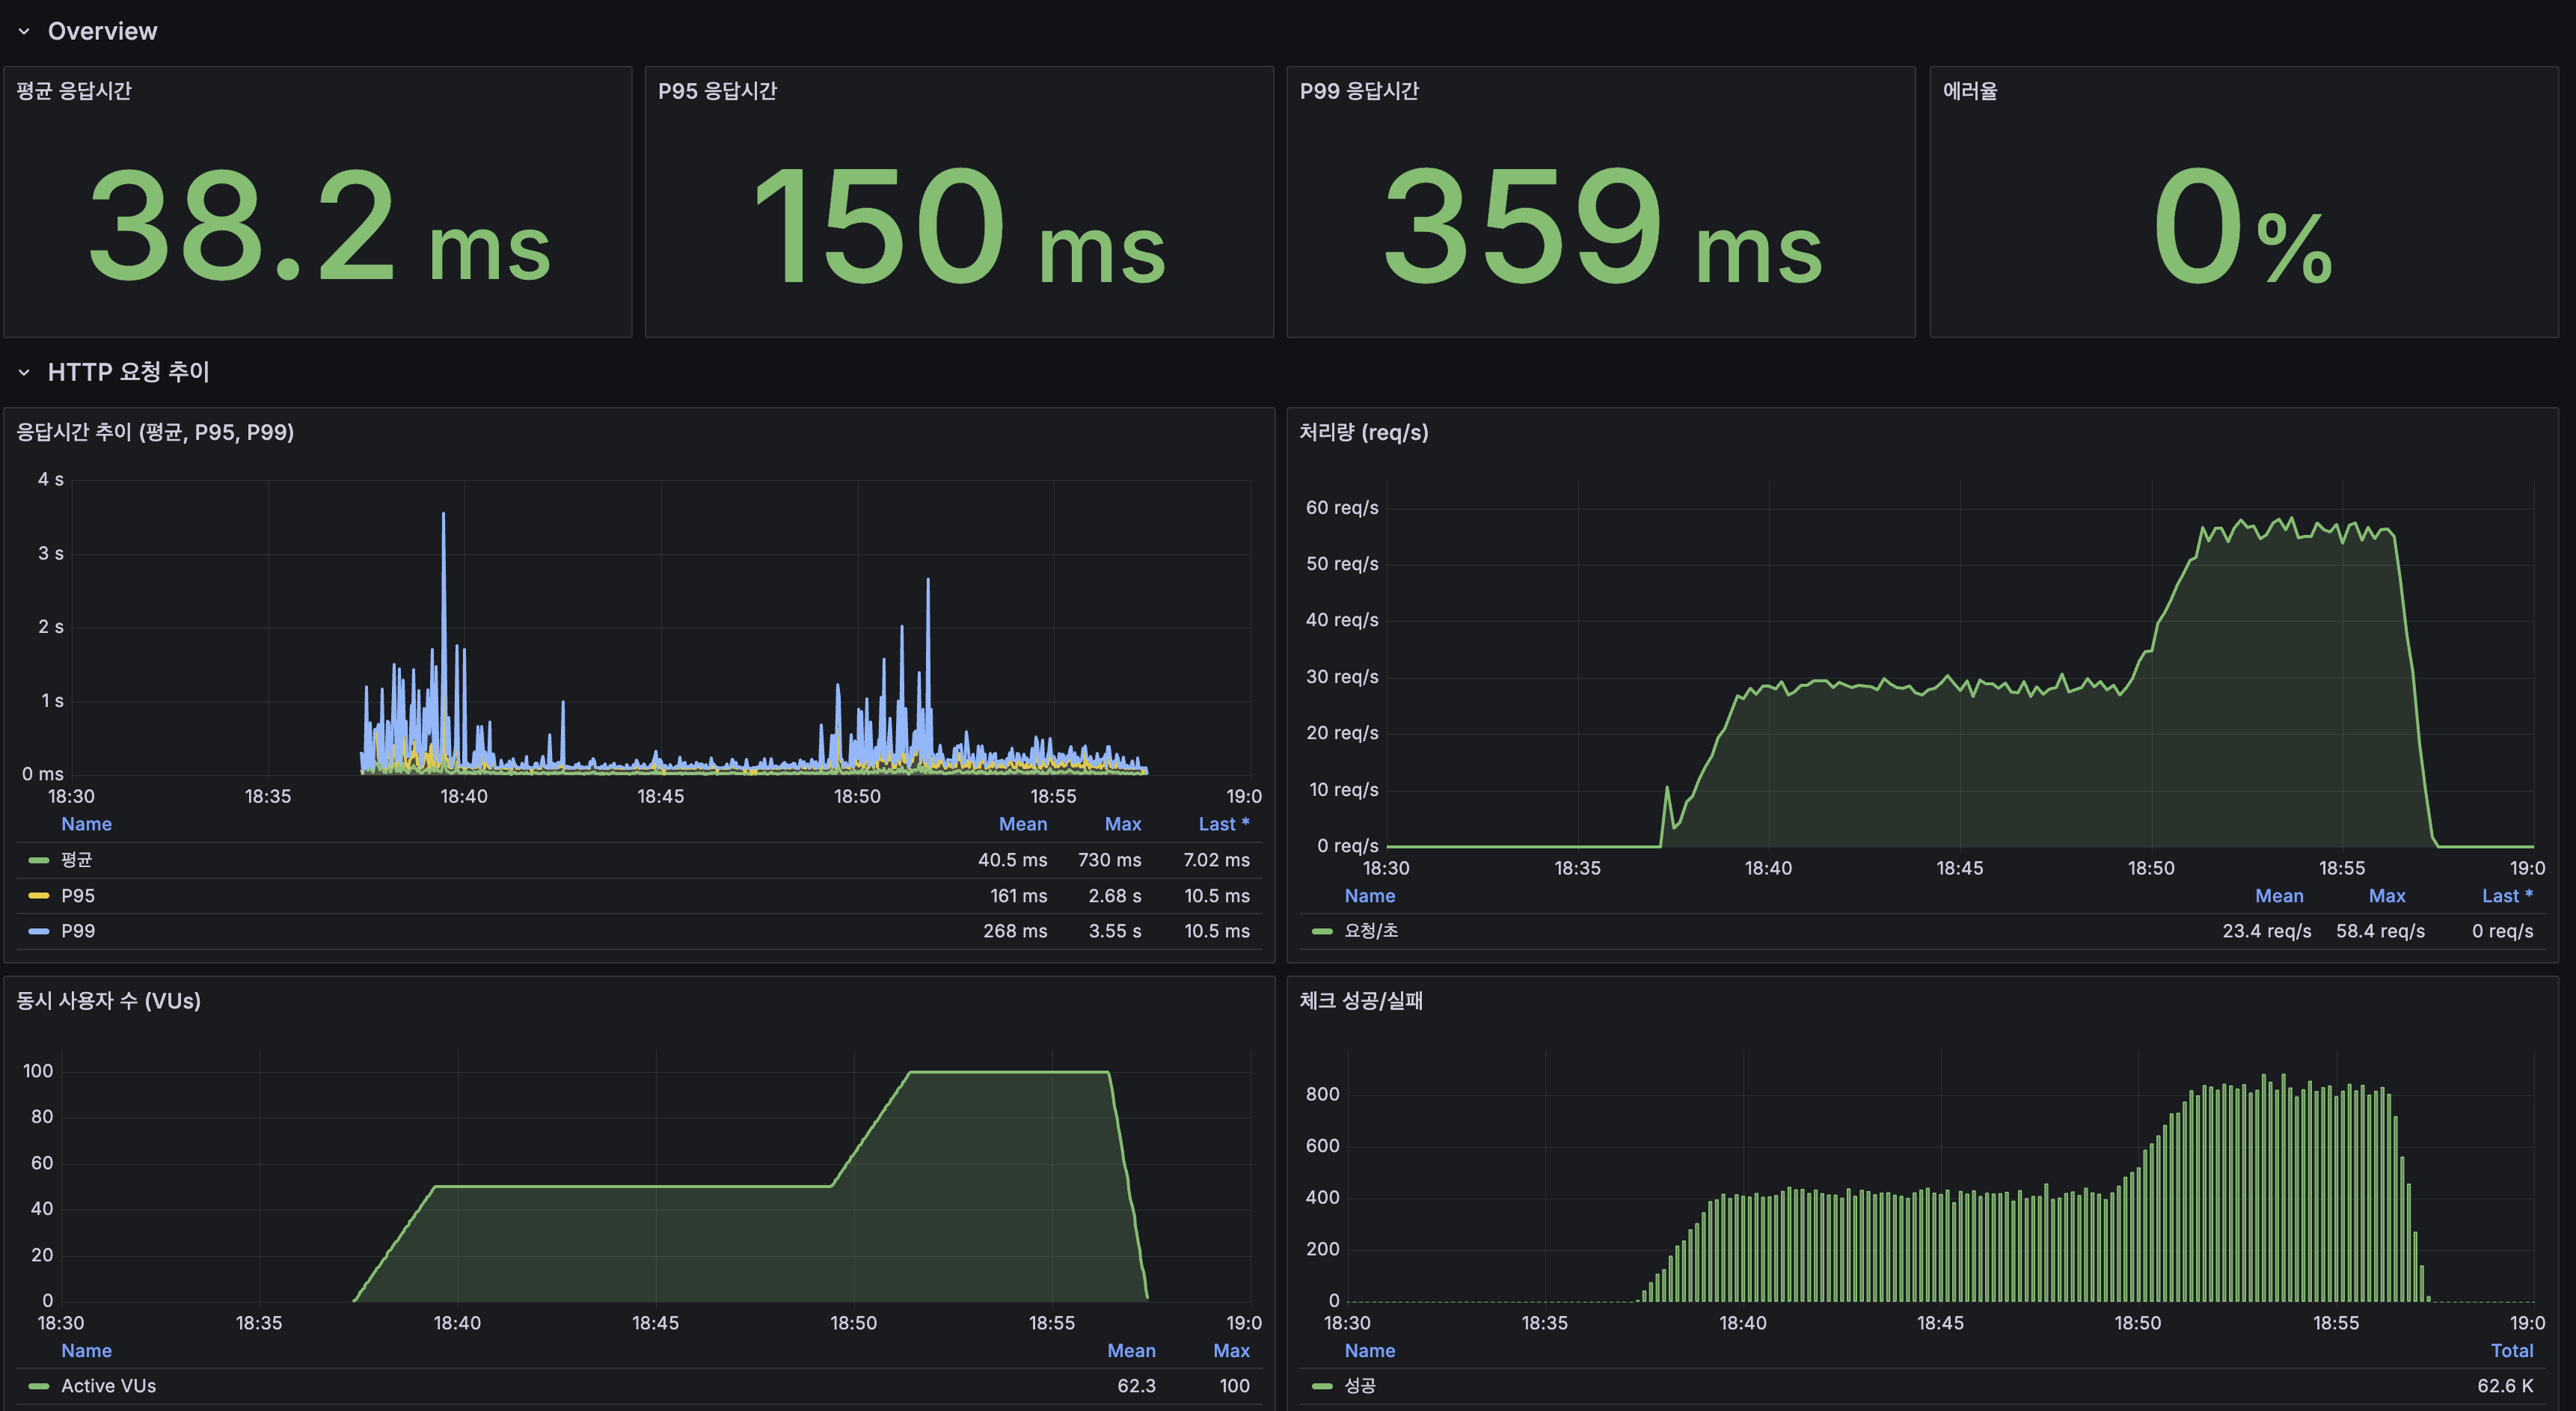
Task: Click the 평균 green legend color indicator
Action: pyautogui.click(x=38, y=859)
